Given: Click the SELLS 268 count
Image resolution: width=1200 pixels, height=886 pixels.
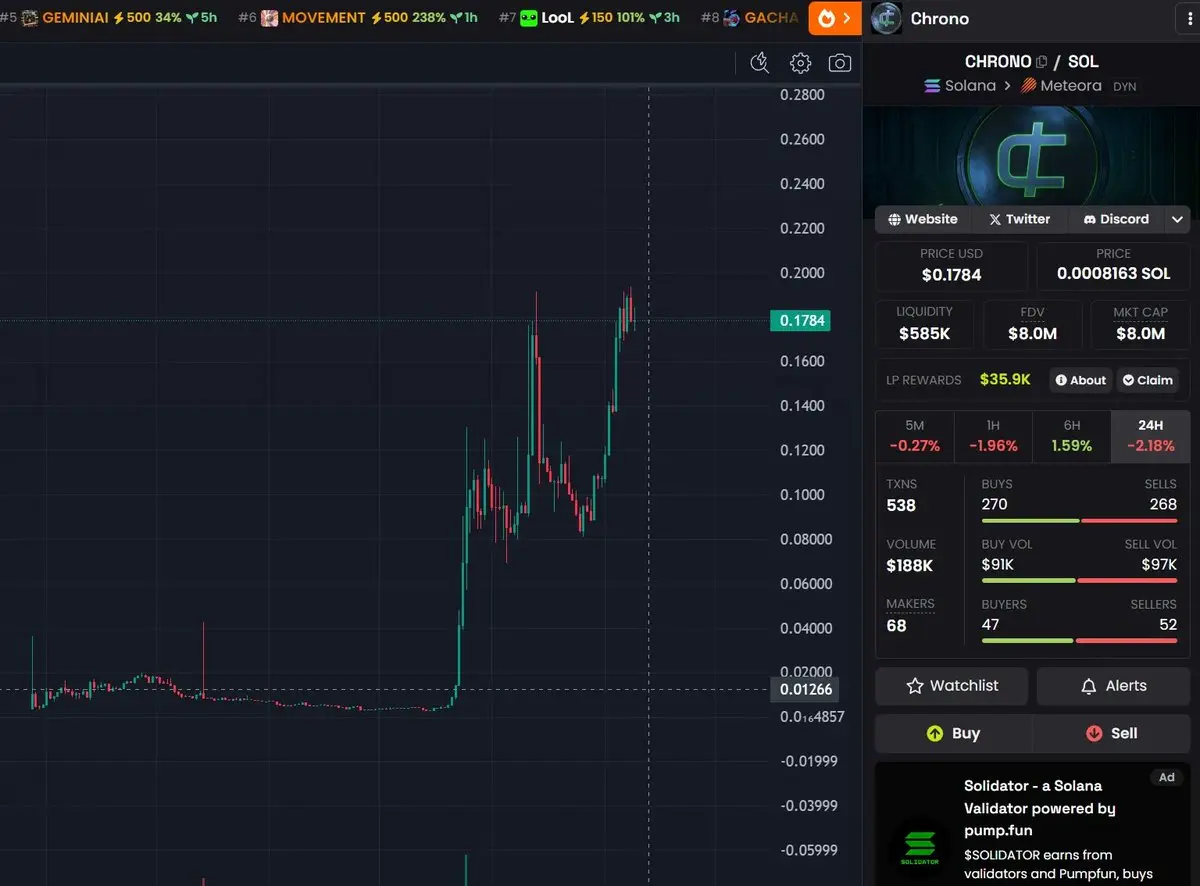Looking at the screenshot, I should (x=1163, y=504).
